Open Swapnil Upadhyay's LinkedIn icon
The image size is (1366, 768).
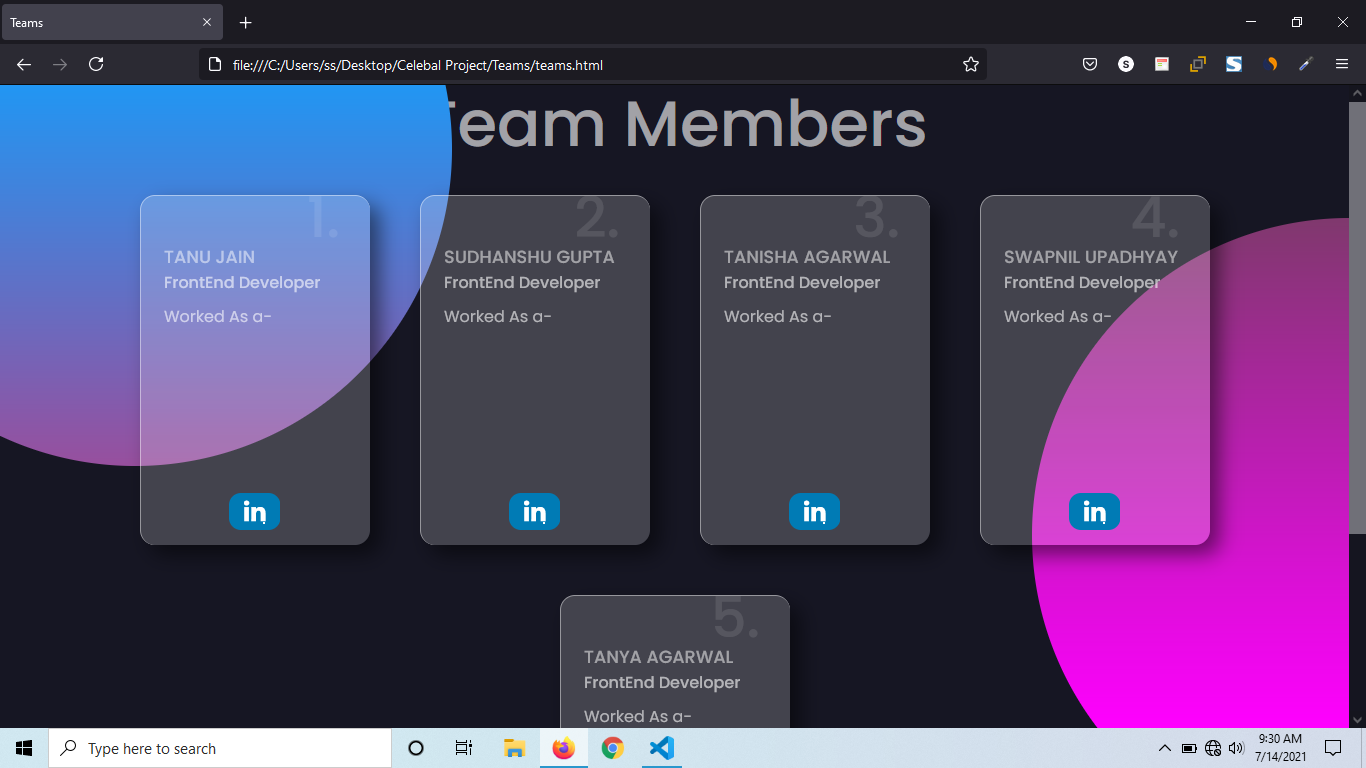(1094, 511)
